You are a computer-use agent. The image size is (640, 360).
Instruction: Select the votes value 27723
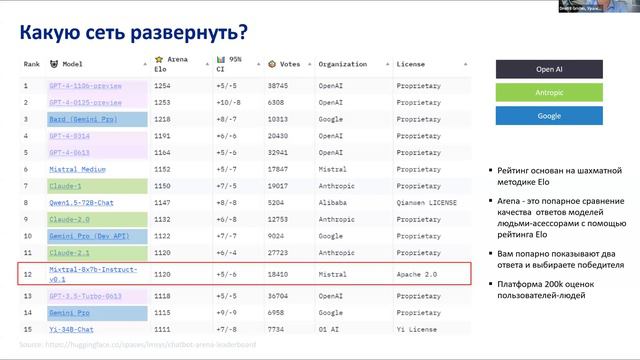click(278, 253)
